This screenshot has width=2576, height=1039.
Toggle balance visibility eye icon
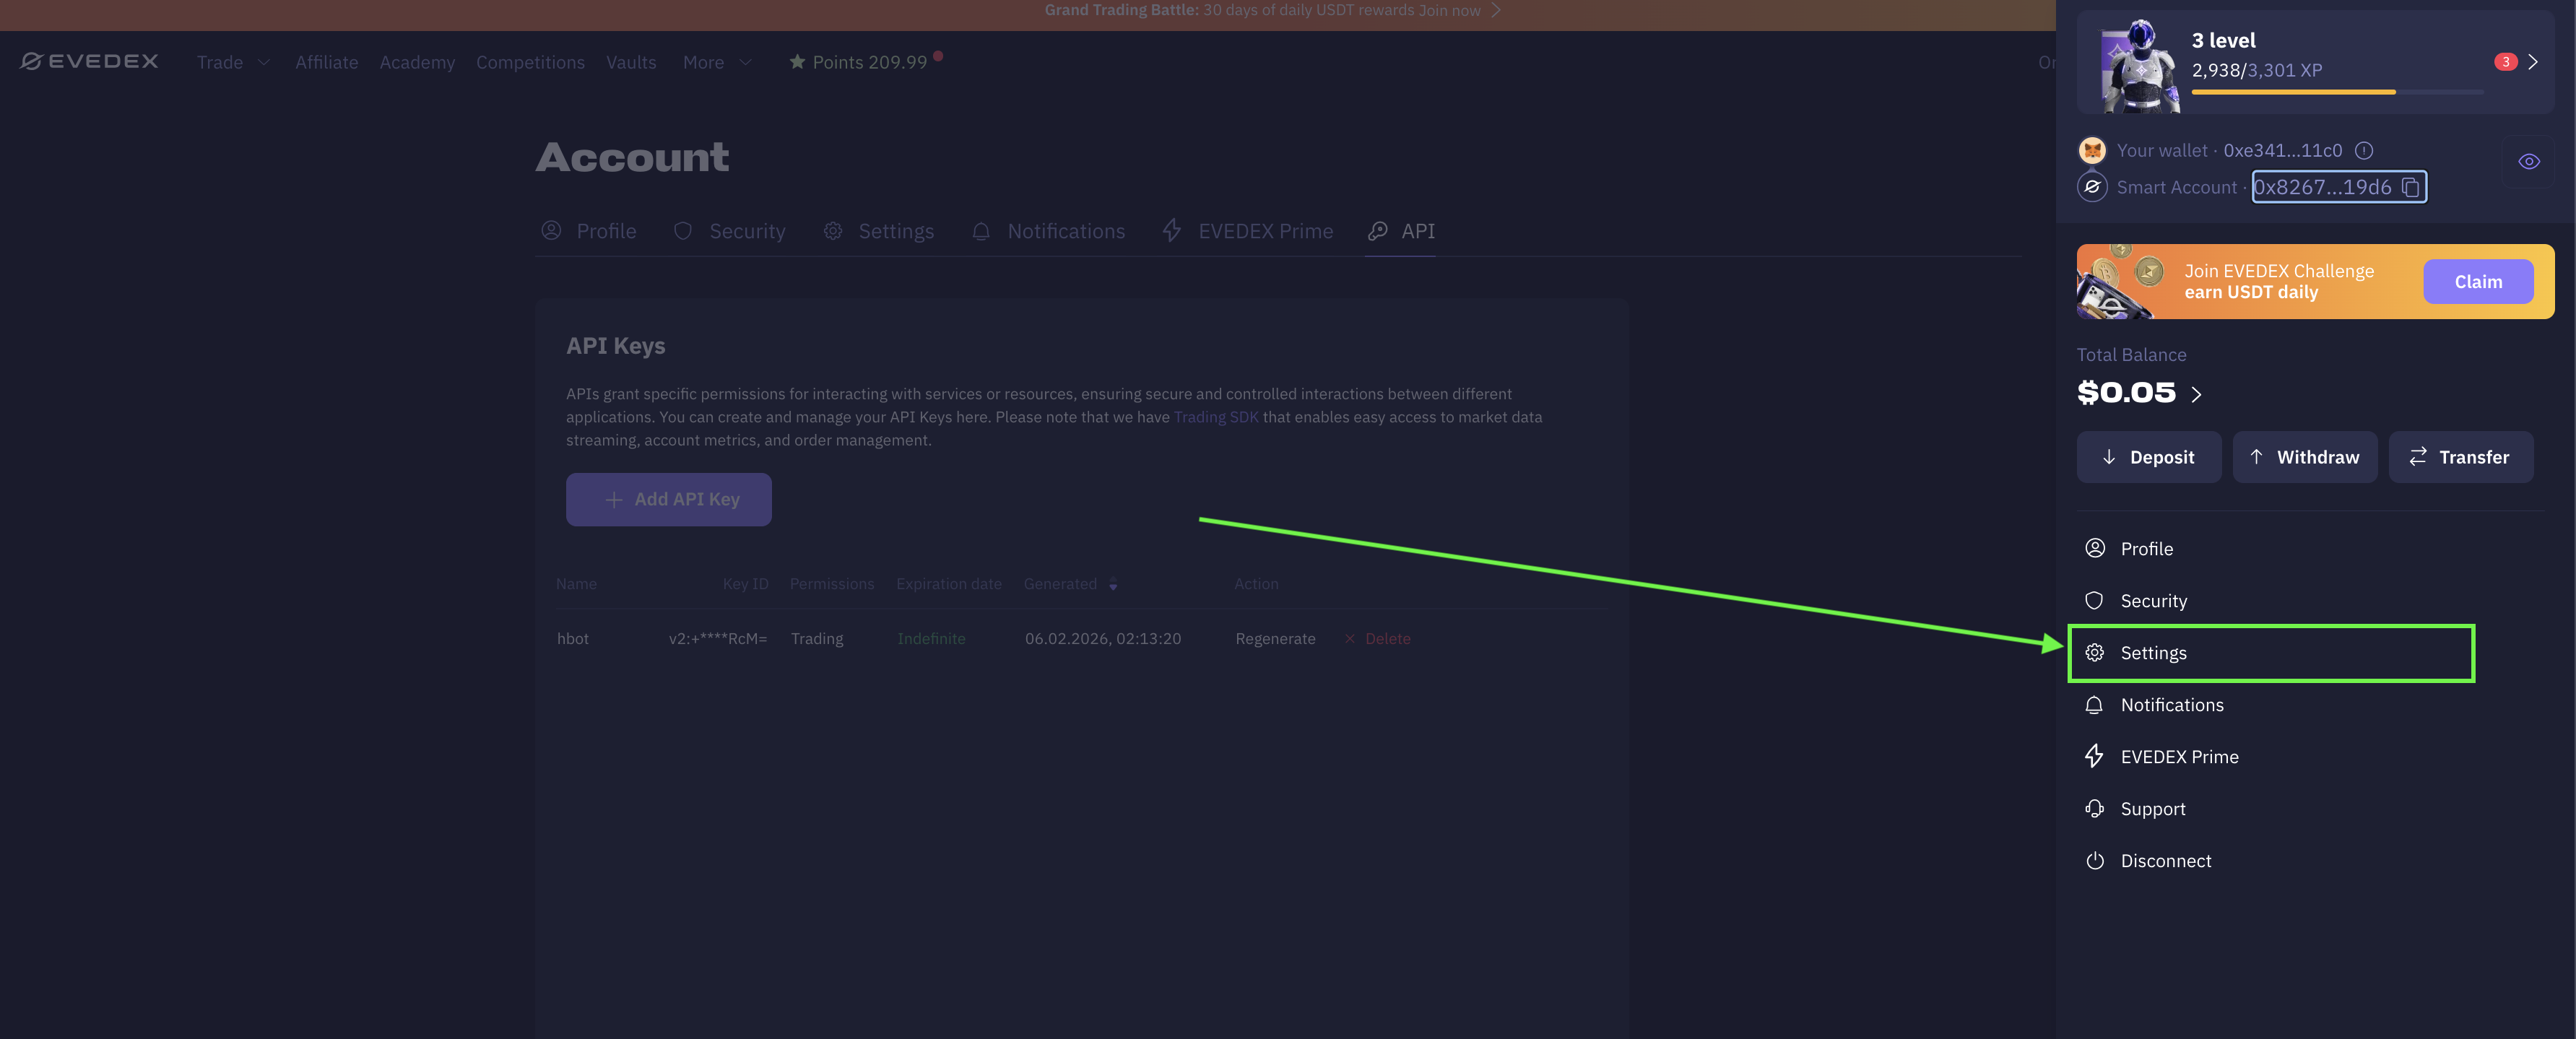(2529, 162)
